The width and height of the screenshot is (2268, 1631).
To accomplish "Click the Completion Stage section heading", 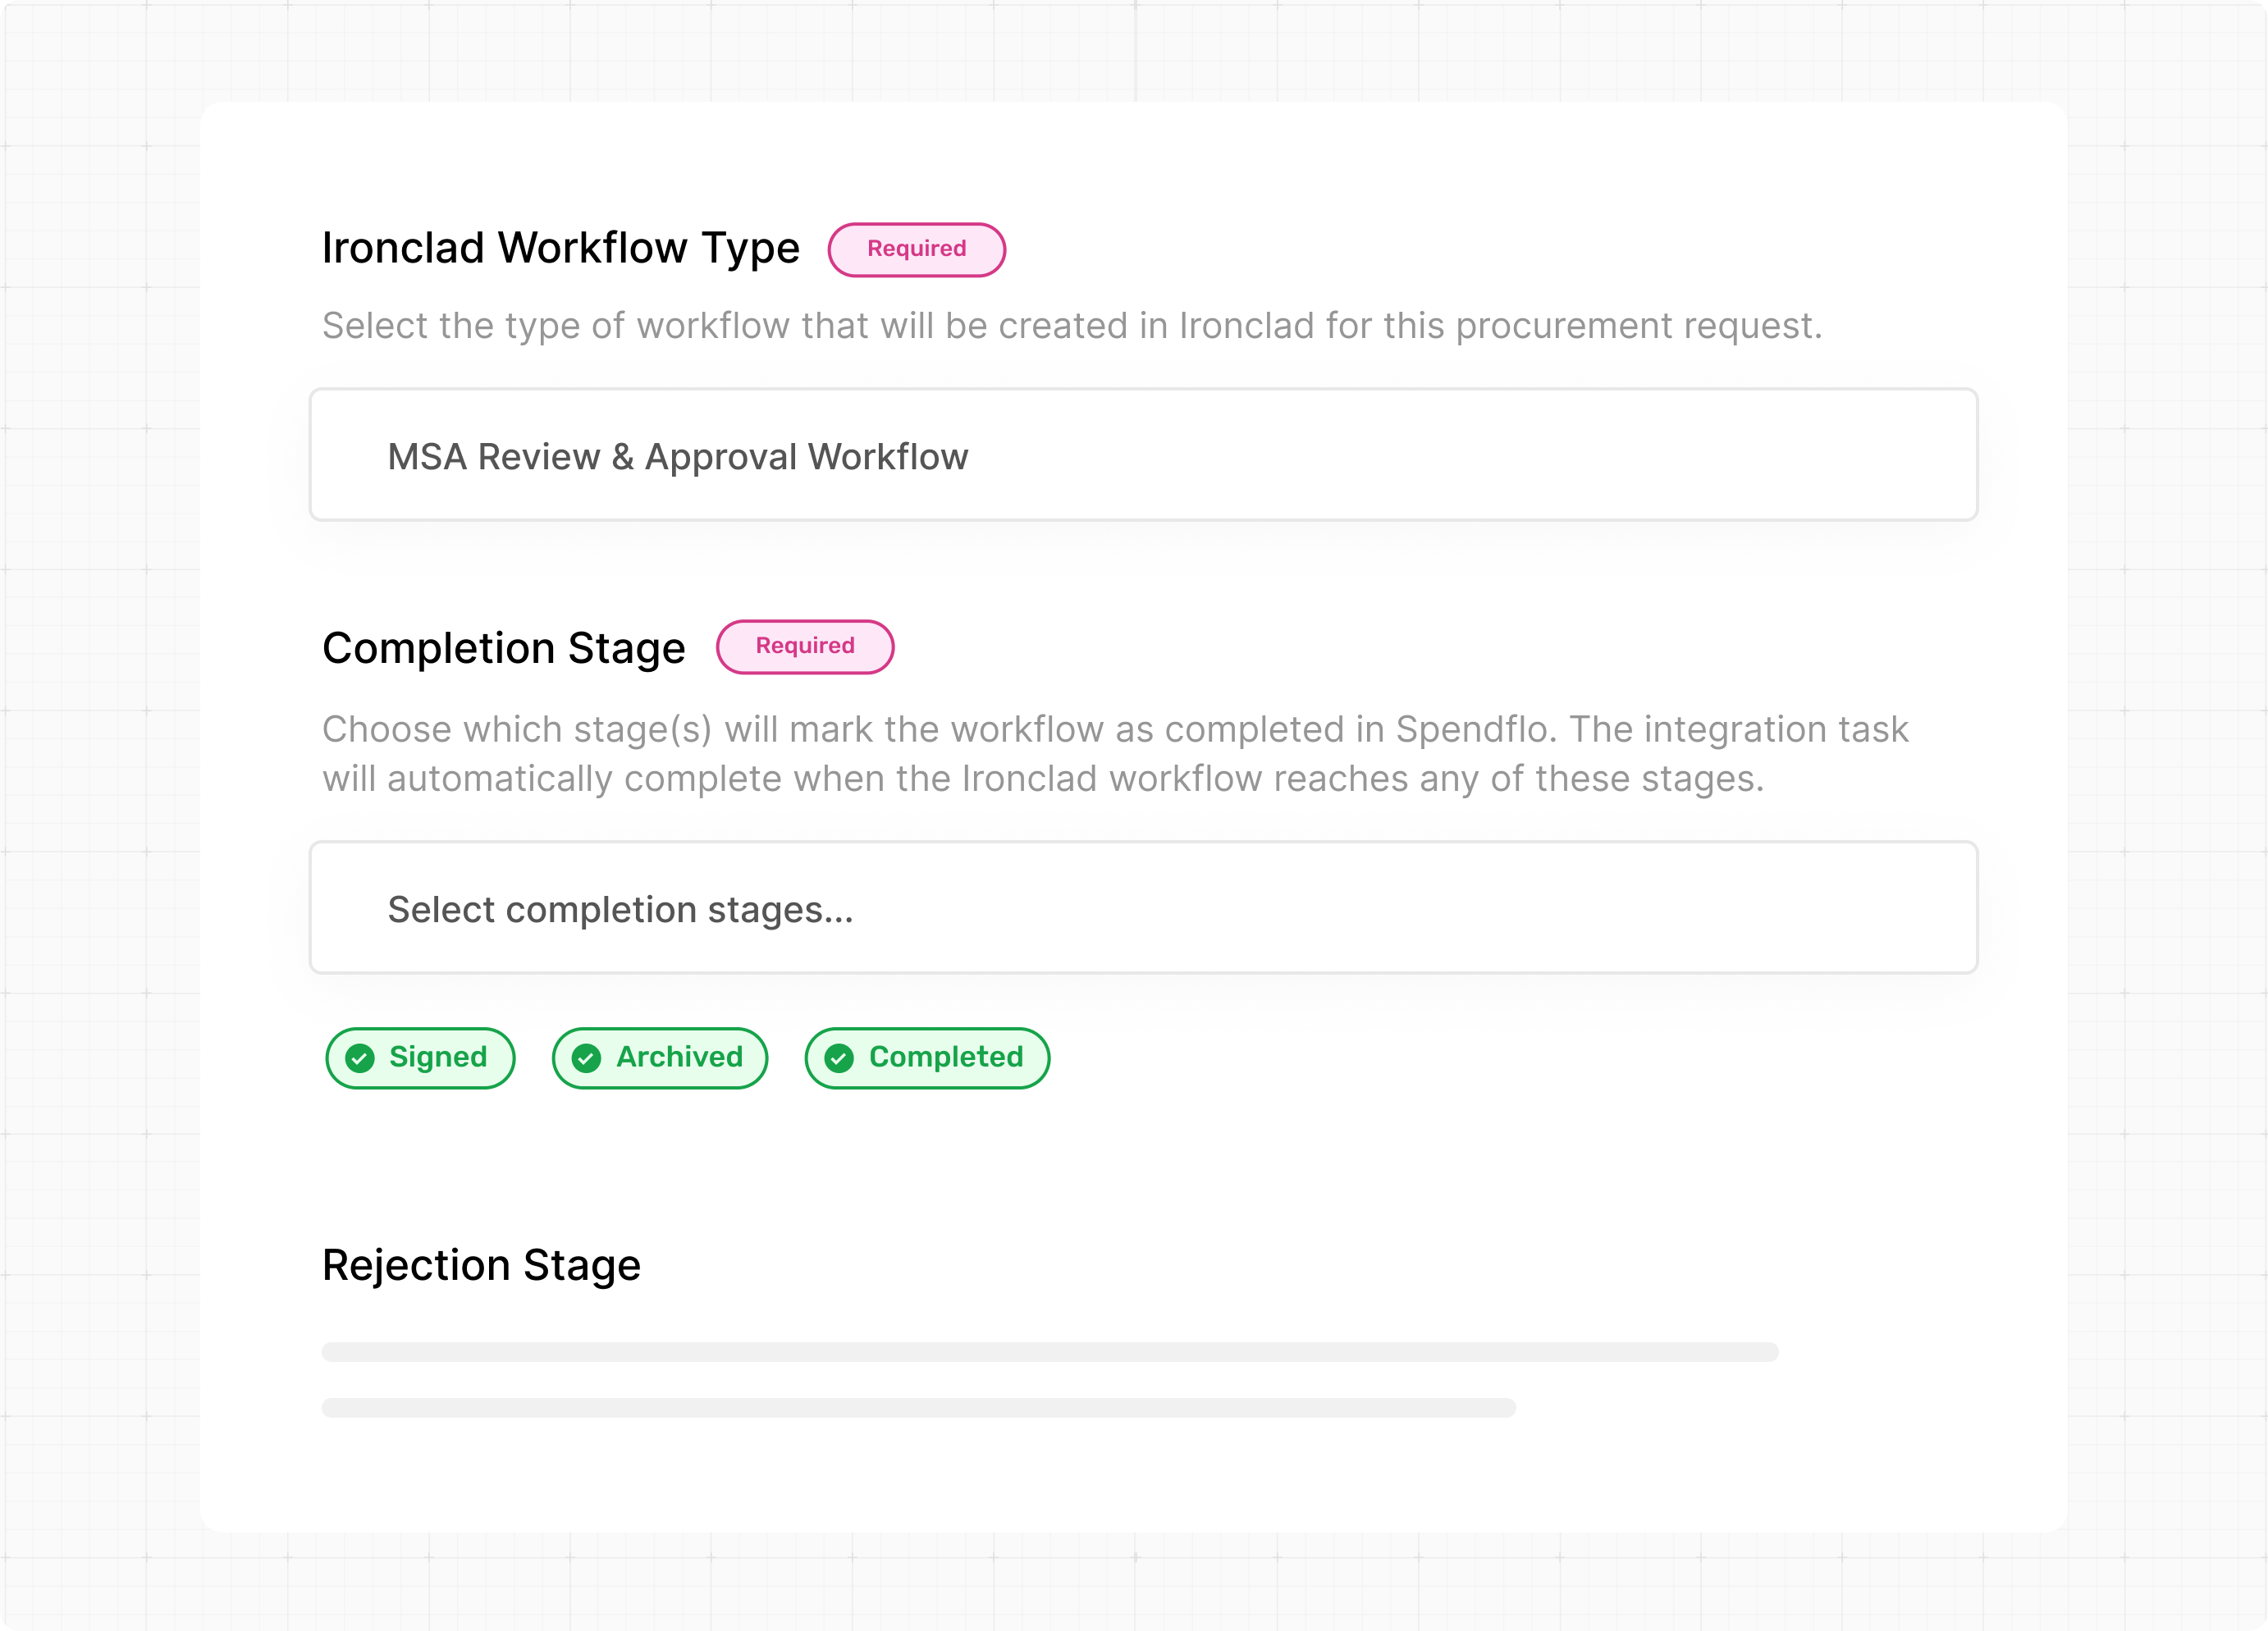I will [x=503, y=648].
